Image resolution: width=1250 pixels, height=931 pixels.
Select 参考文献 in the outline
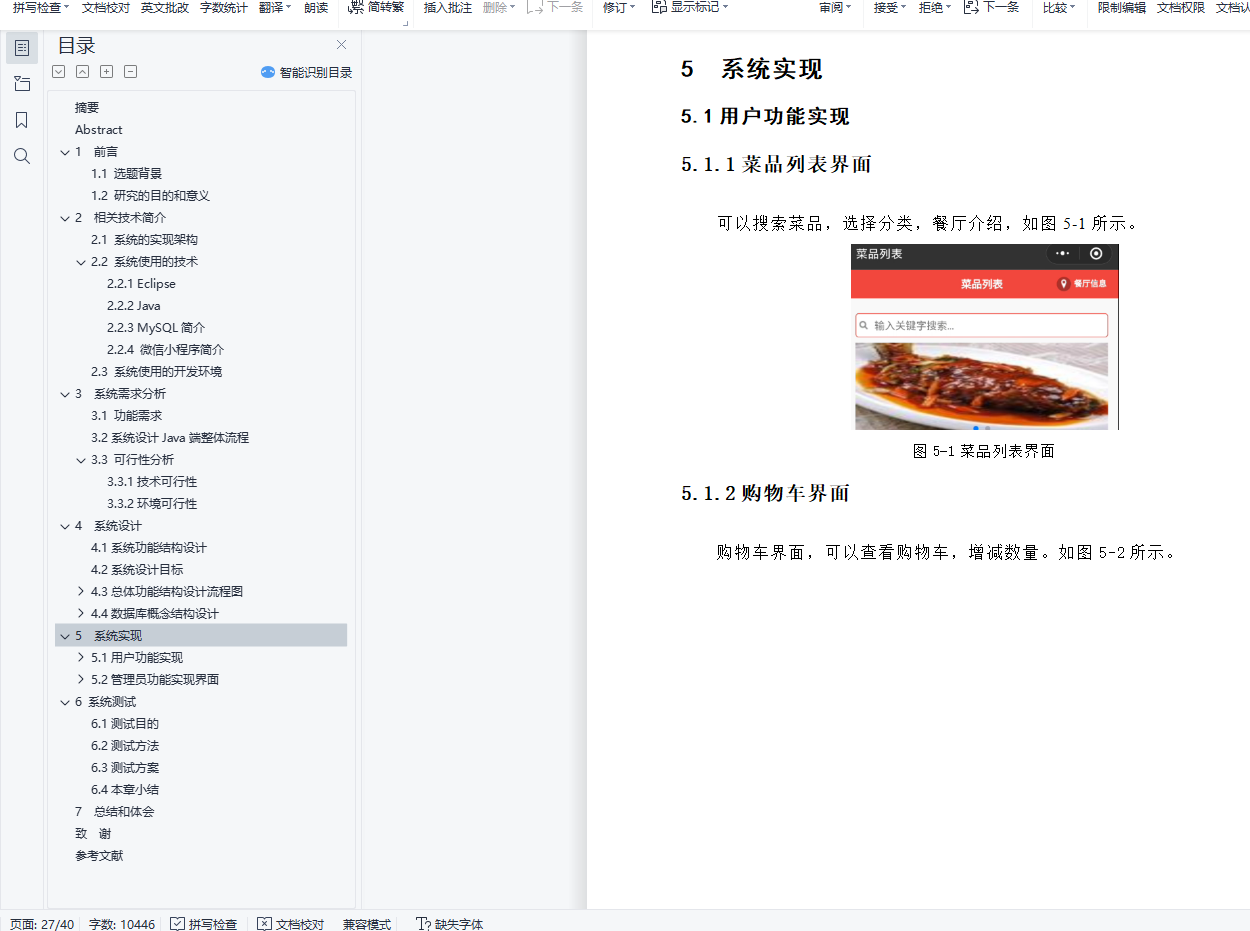coord(99,856)
